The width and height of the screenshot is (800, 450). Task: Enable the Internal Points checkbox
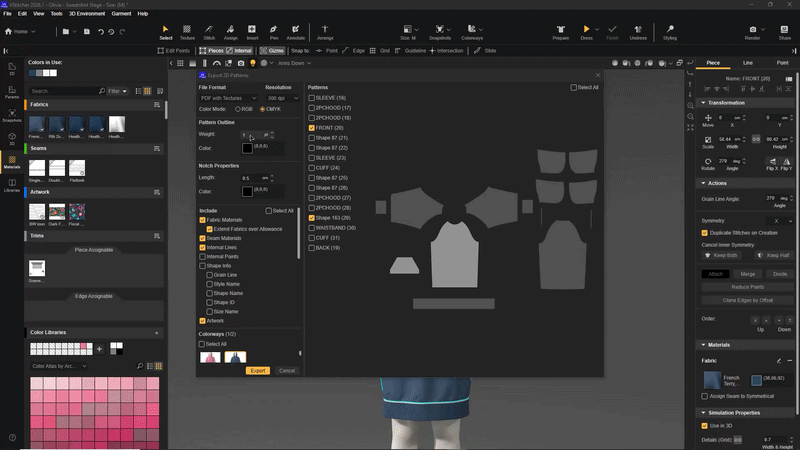point(203,257)
